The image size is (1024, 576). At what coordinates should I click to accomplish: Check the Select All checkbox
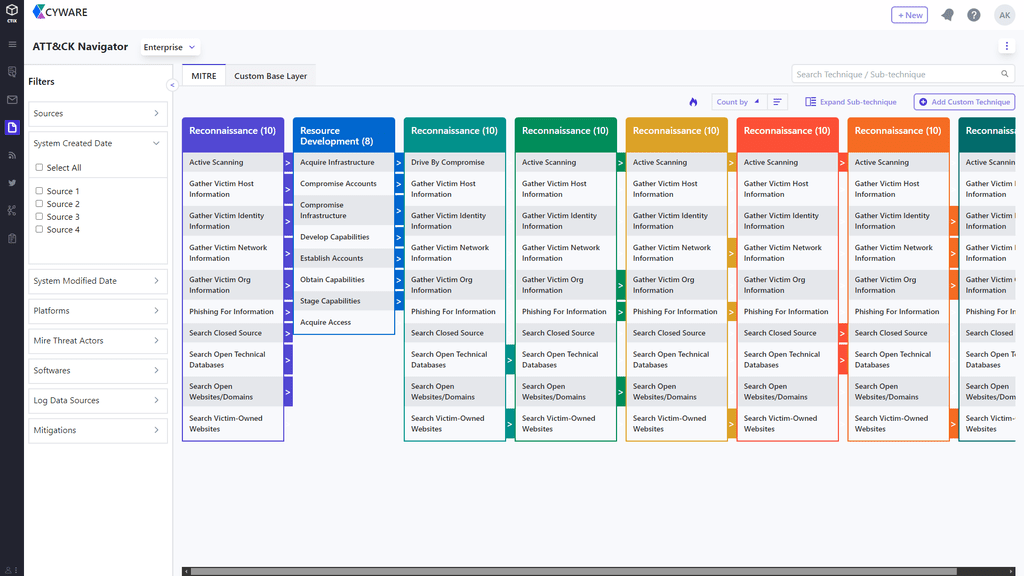pos(39,167)
